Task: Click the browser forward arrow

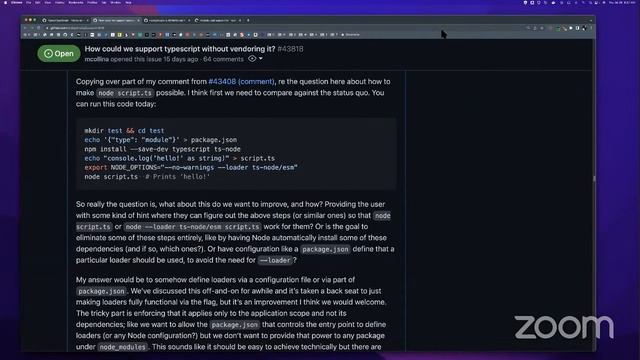Action: (32, 28)
